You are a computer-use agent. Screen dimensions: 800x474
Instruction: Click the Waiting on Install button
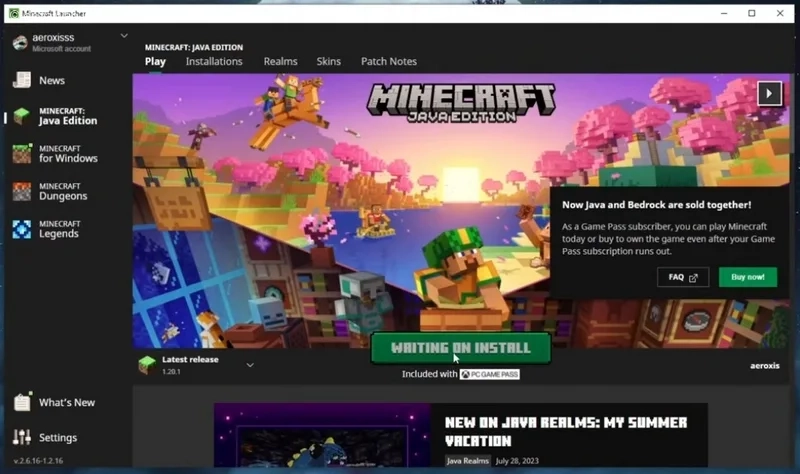click(x=461, y=348)
